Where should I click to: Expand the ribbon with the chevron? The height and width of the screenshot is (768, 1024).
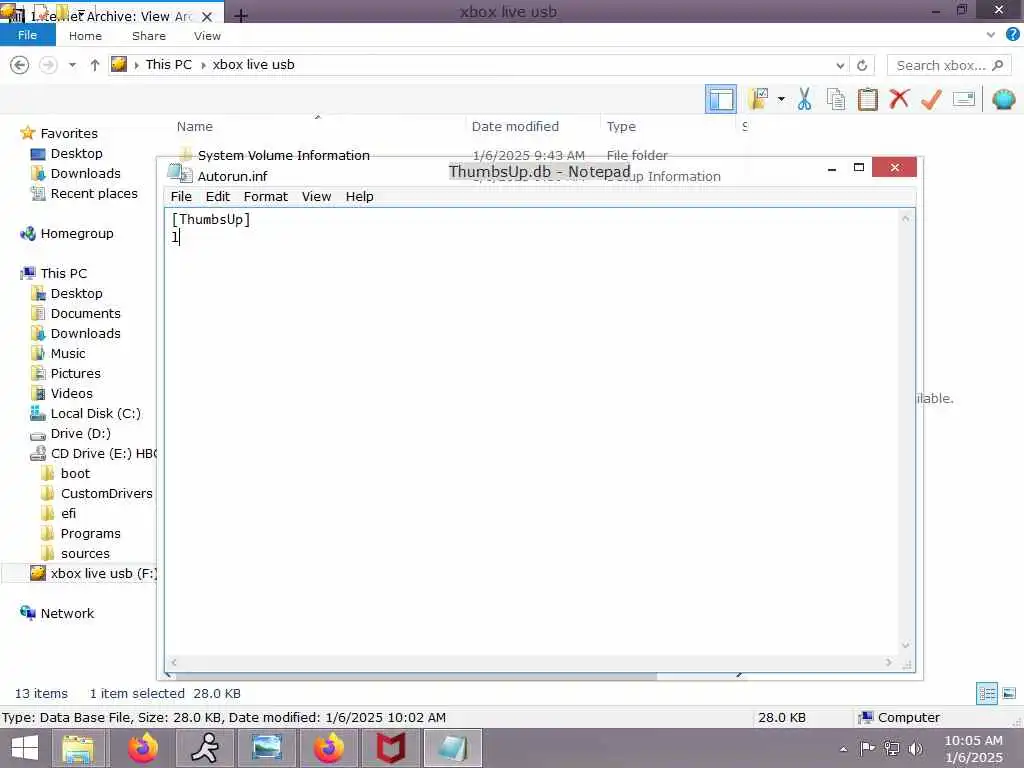coord(991,35)
